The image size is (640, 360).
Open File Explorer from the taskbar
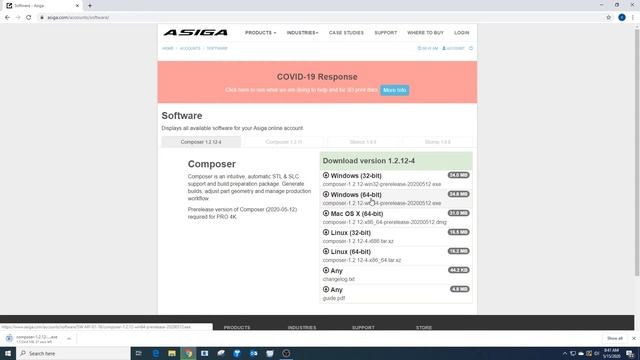point(172,353)
